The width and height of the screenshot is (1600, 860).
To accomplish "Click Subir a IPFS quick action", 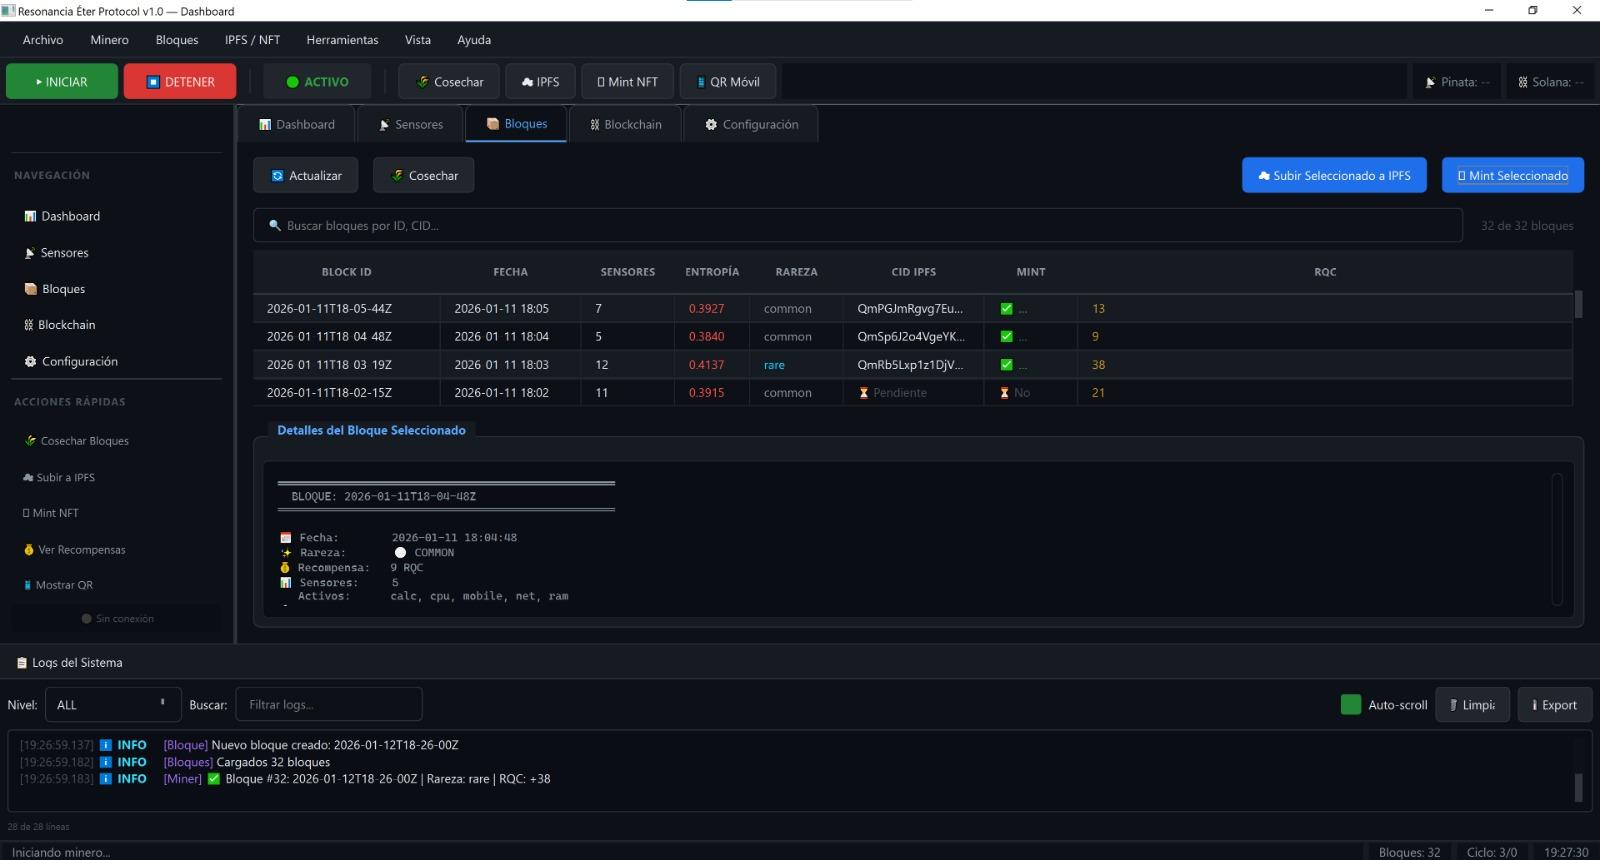I will pyautogui.click(x=65, y=477).
